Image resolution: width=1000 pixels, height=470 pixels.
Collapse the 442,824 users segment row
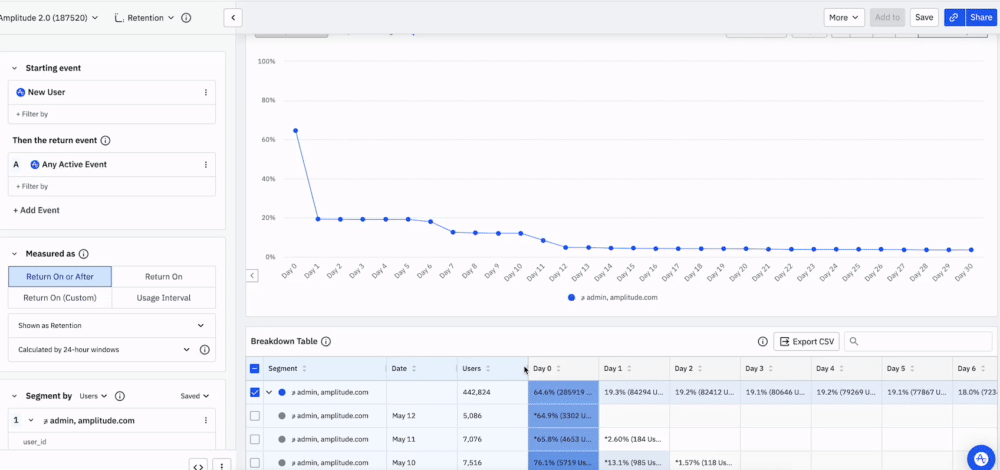click(269, 392)
